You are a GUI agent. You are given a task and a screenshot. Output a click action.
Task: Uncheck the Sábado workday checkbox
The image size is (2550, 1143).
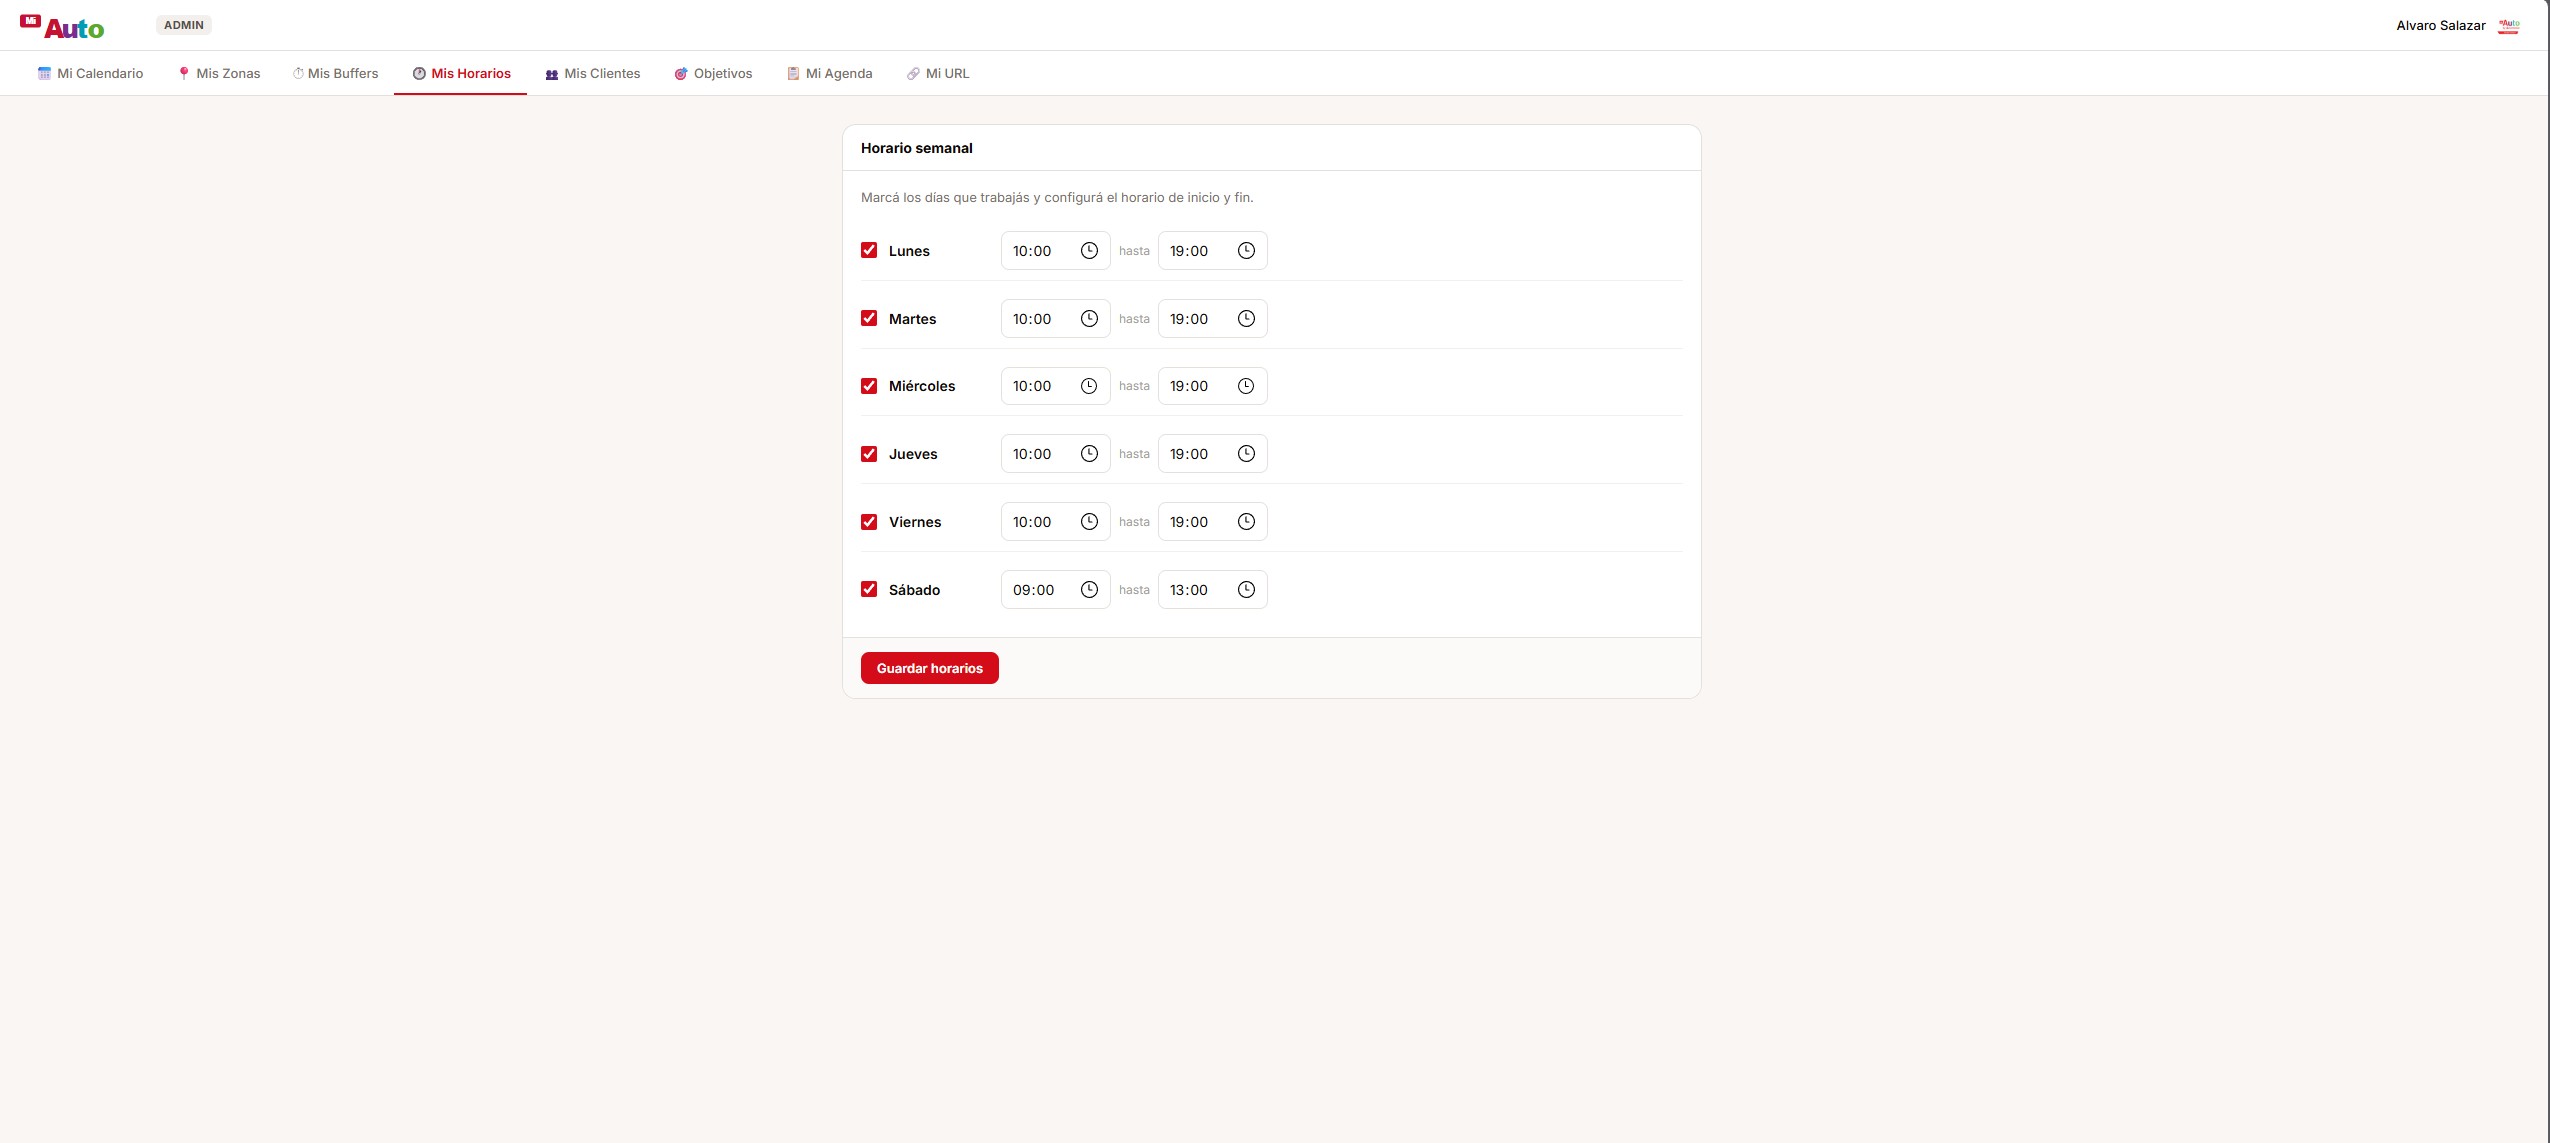click(869, 589)
